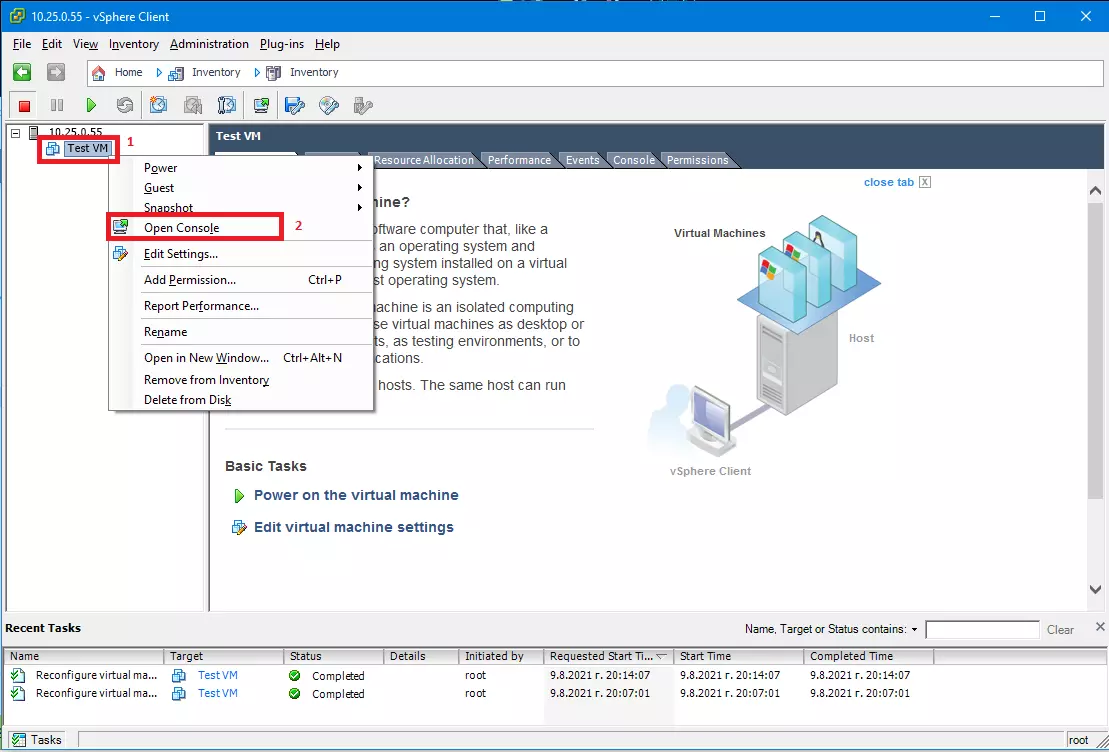The height and width of the screenshot is (752, 1109).
Task: Click the Launch Console toolbar icon
Action: click(x=261, y=105)
